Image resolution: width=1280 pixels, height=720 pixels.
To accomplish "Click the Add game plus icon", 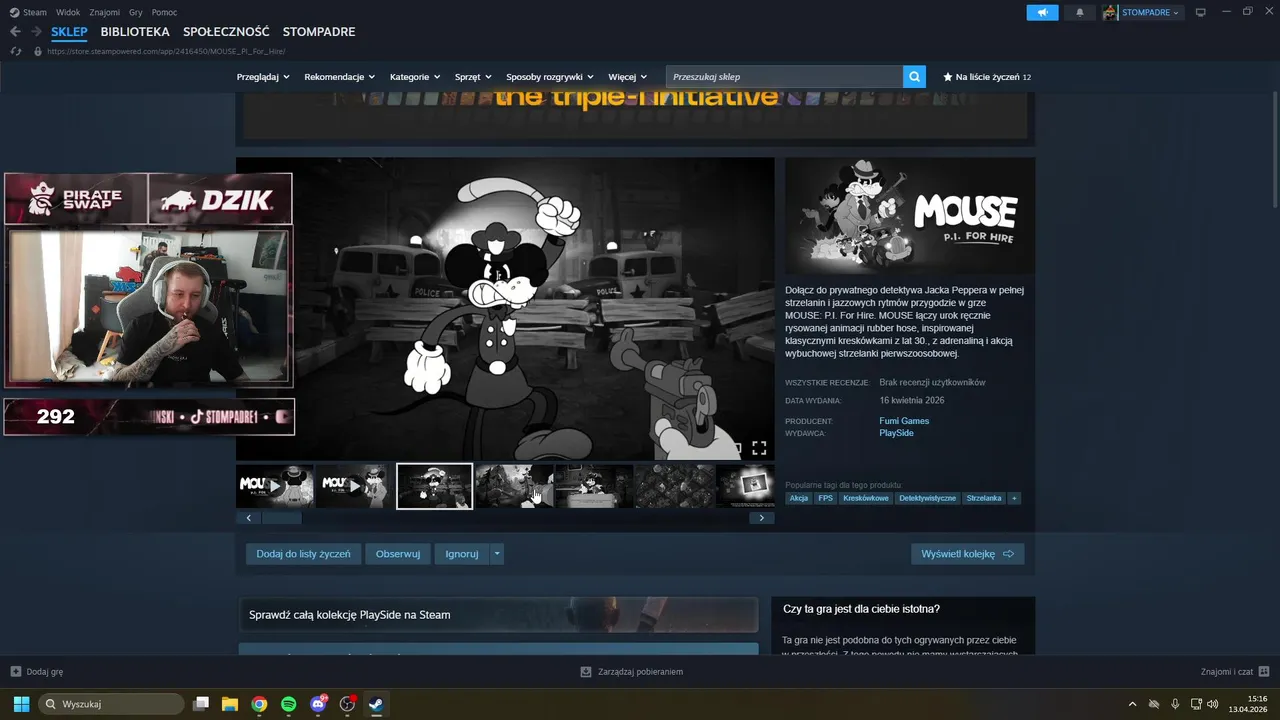I will 15,672.
